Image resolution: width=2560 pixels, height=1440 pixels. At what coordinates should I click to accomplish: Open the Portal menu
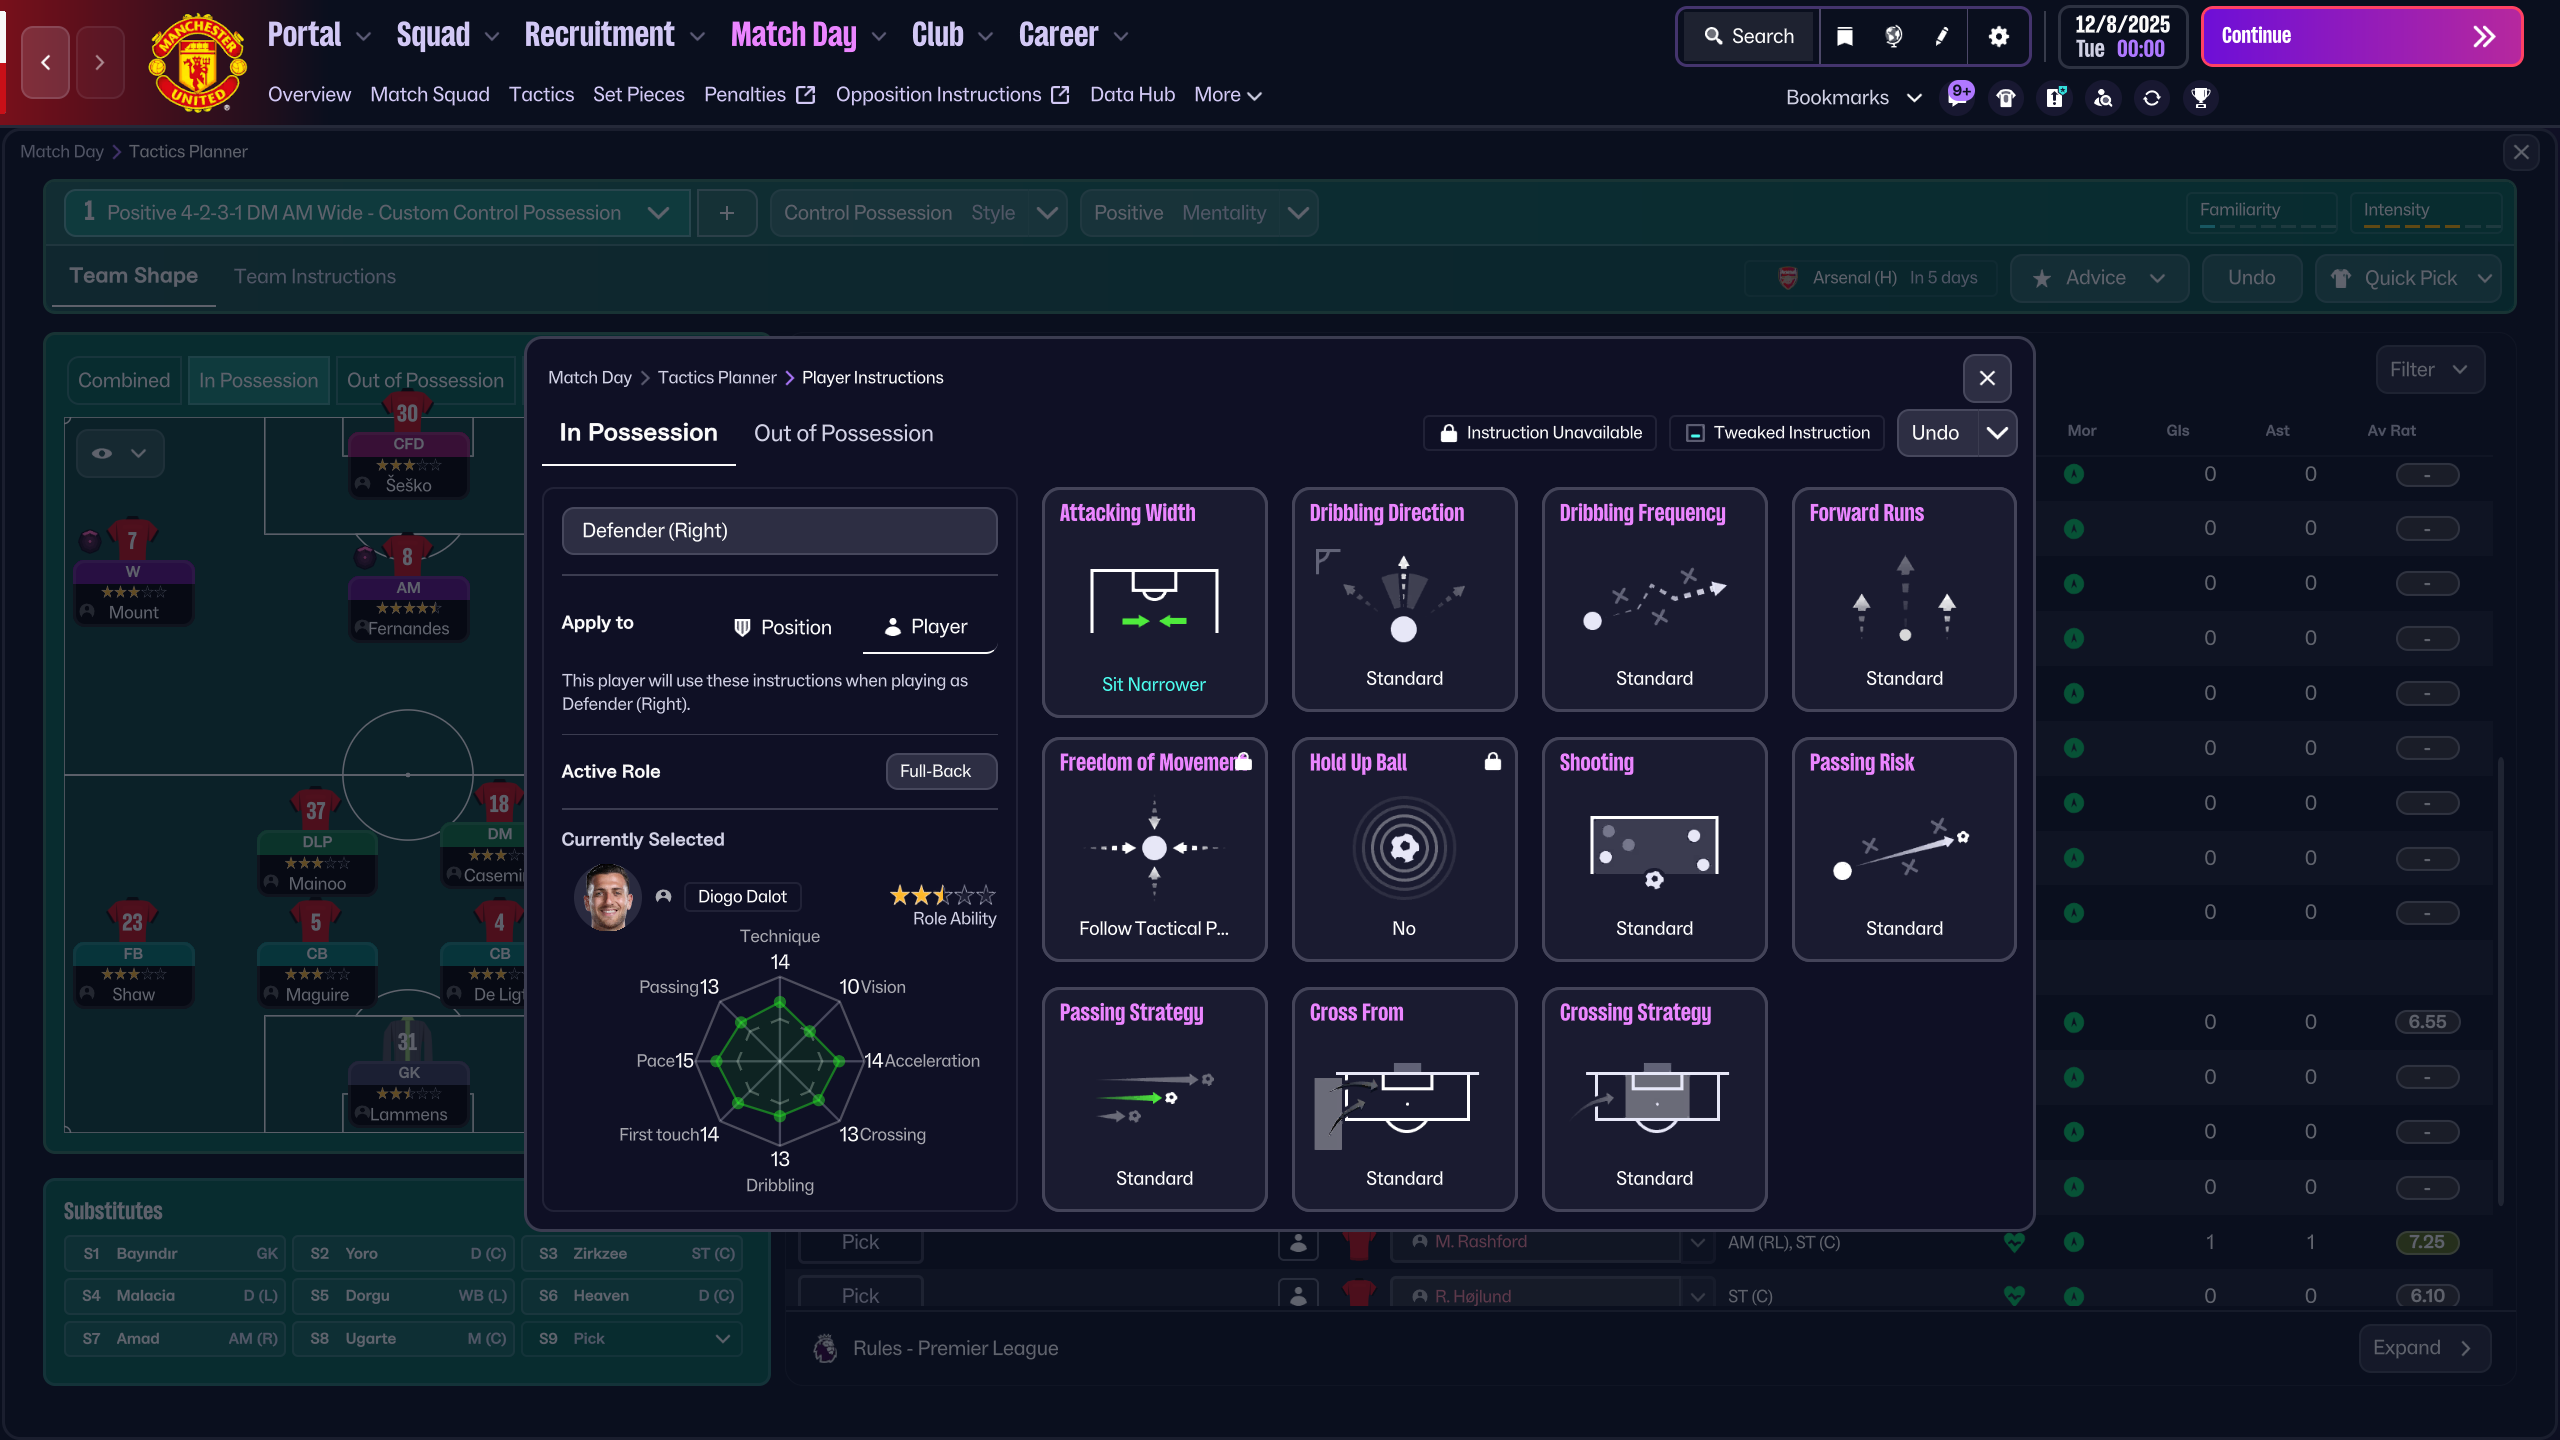pyautogui.click(x=319, y=35)
